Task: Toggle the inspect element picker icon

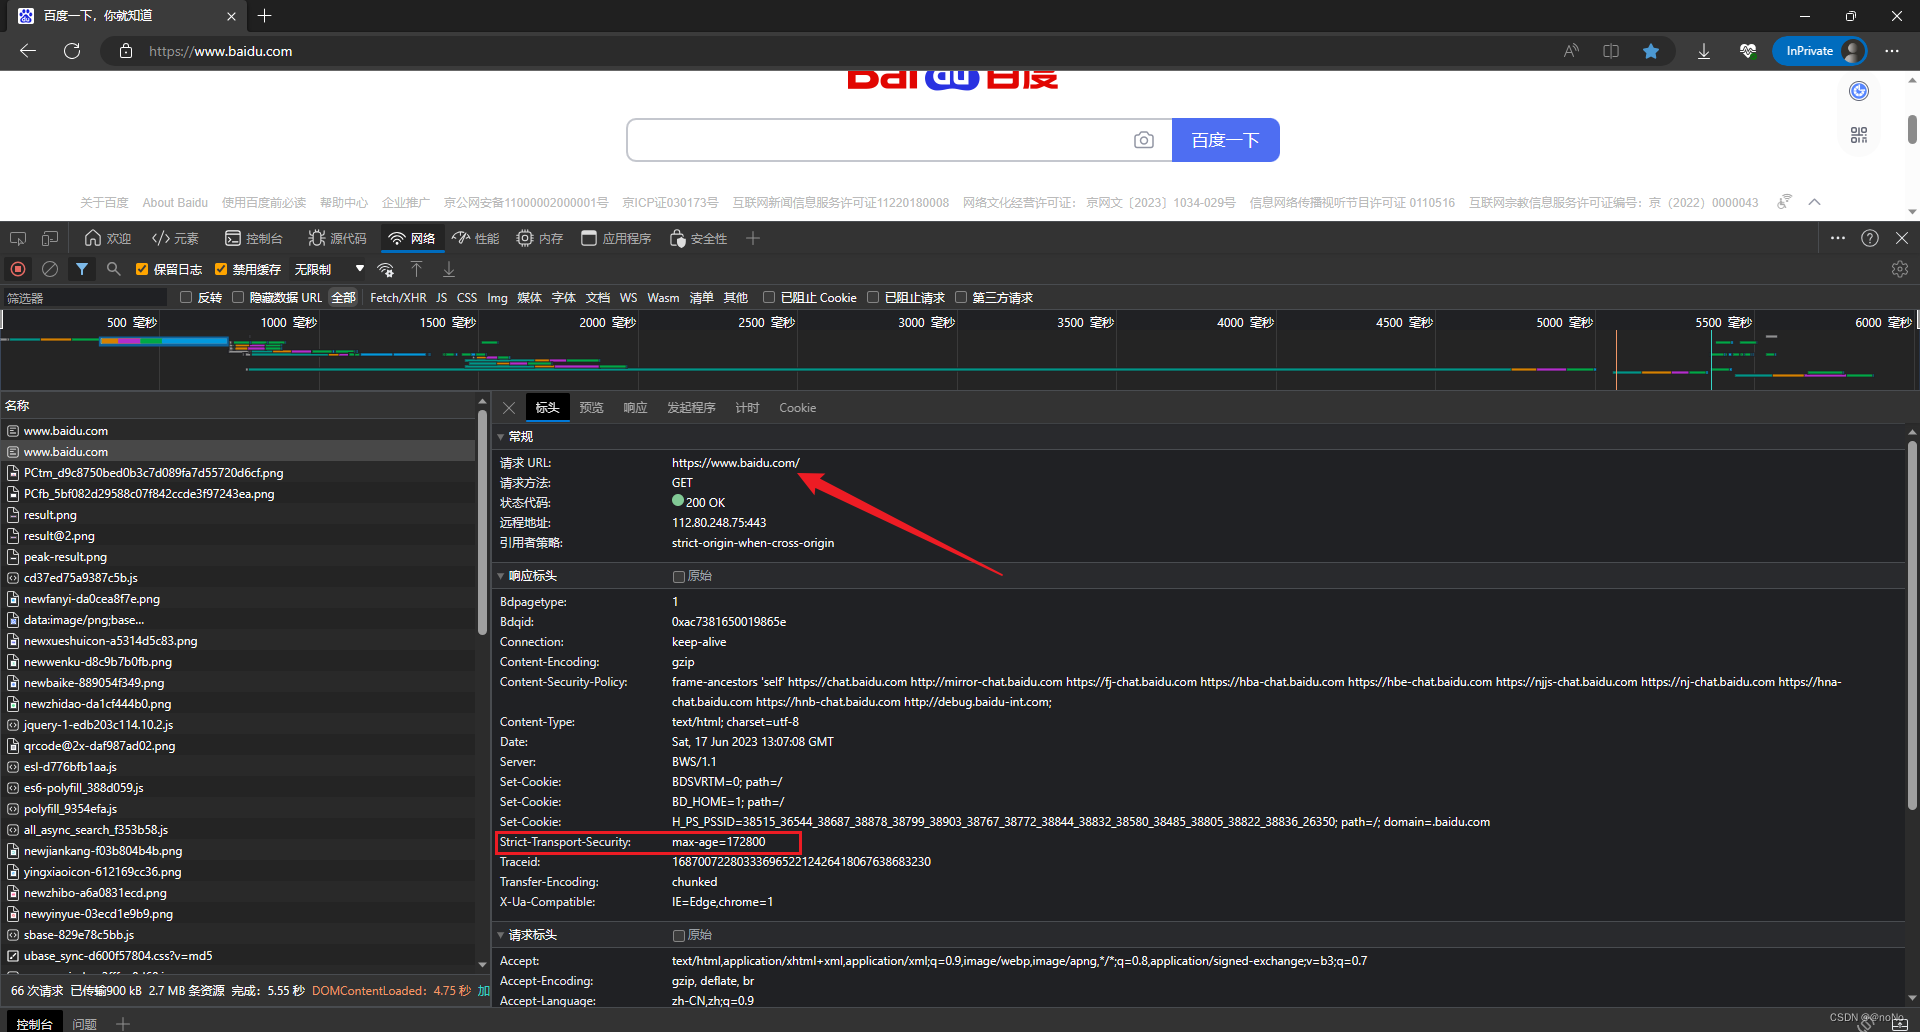Action: [x=18, y=238]
